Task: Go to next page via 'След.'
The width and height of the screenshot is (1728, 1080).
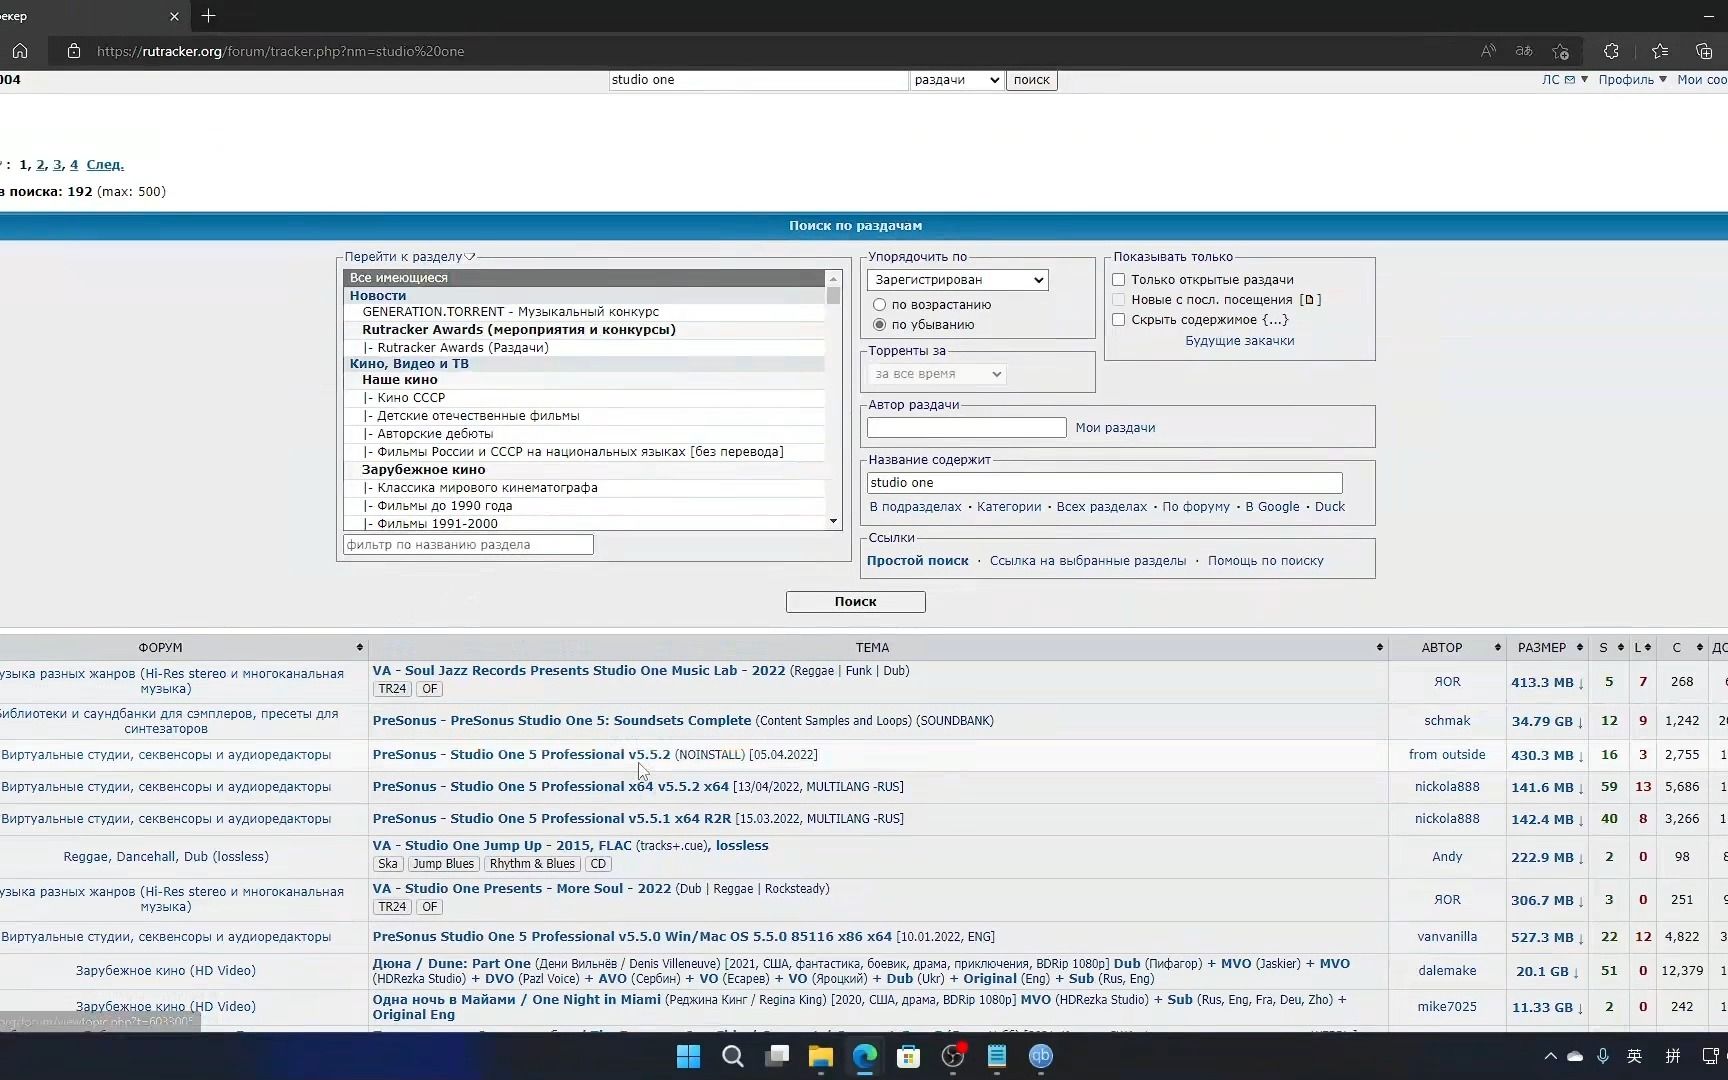Action: 105,165
